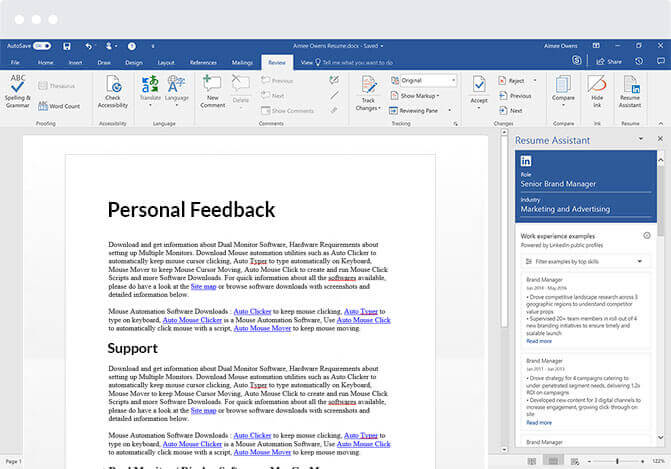
Task: Open the Reviewing Pane
Action: coord(413,111)
